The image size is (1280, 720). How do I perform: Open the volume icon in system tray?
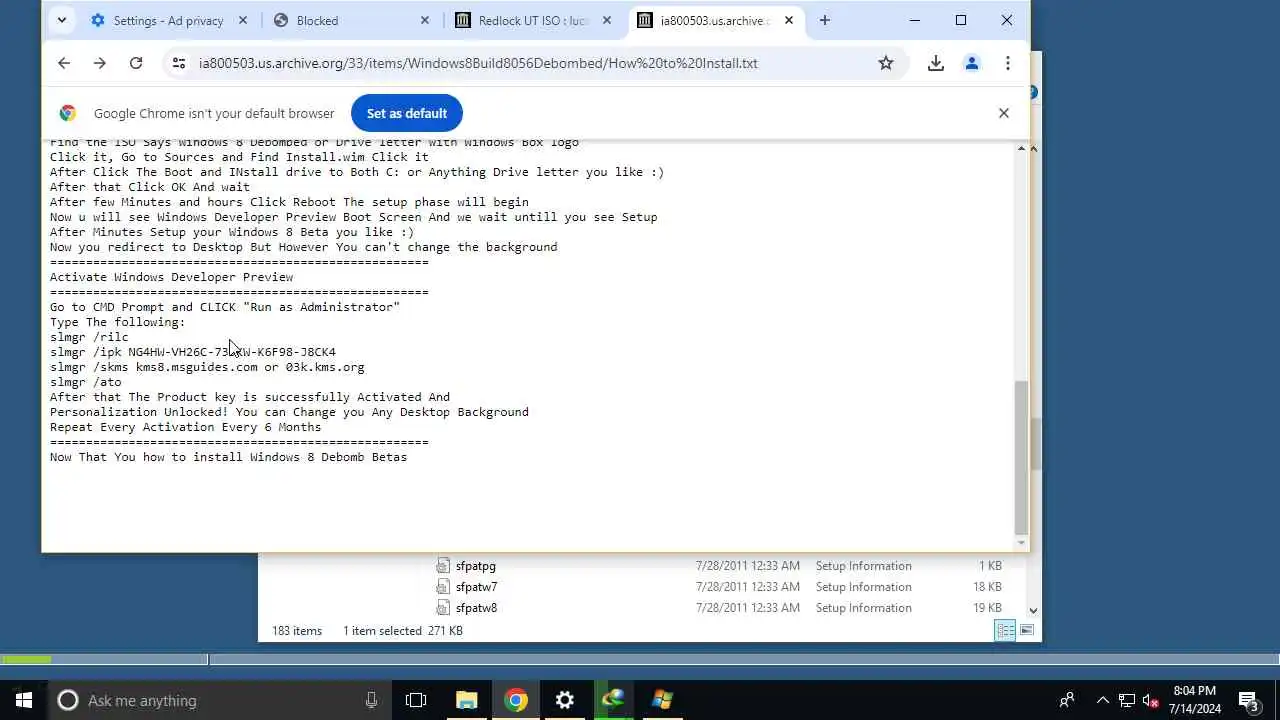[1150, 700]
